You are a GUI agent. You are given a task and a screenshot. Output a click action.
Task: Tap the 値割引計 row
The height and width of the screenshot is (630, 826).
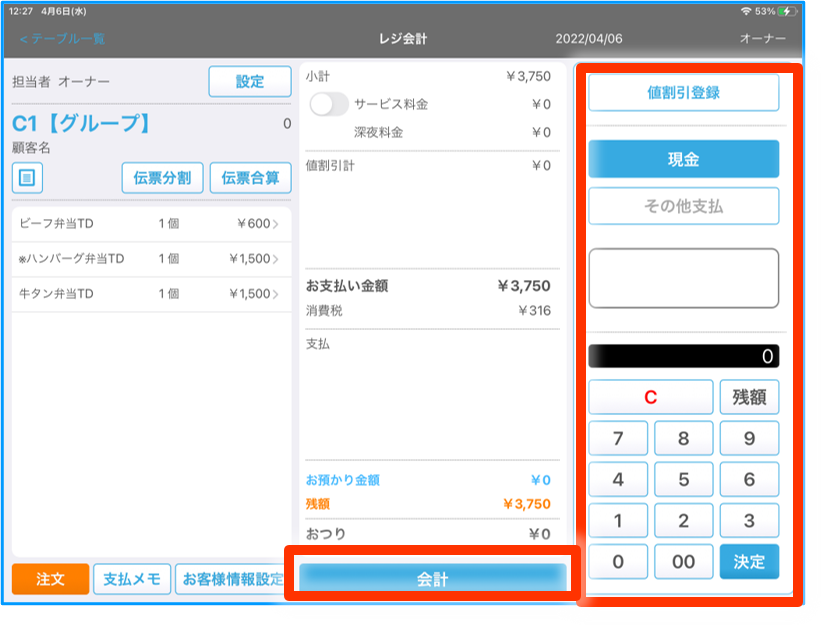[x=432, y=165]
